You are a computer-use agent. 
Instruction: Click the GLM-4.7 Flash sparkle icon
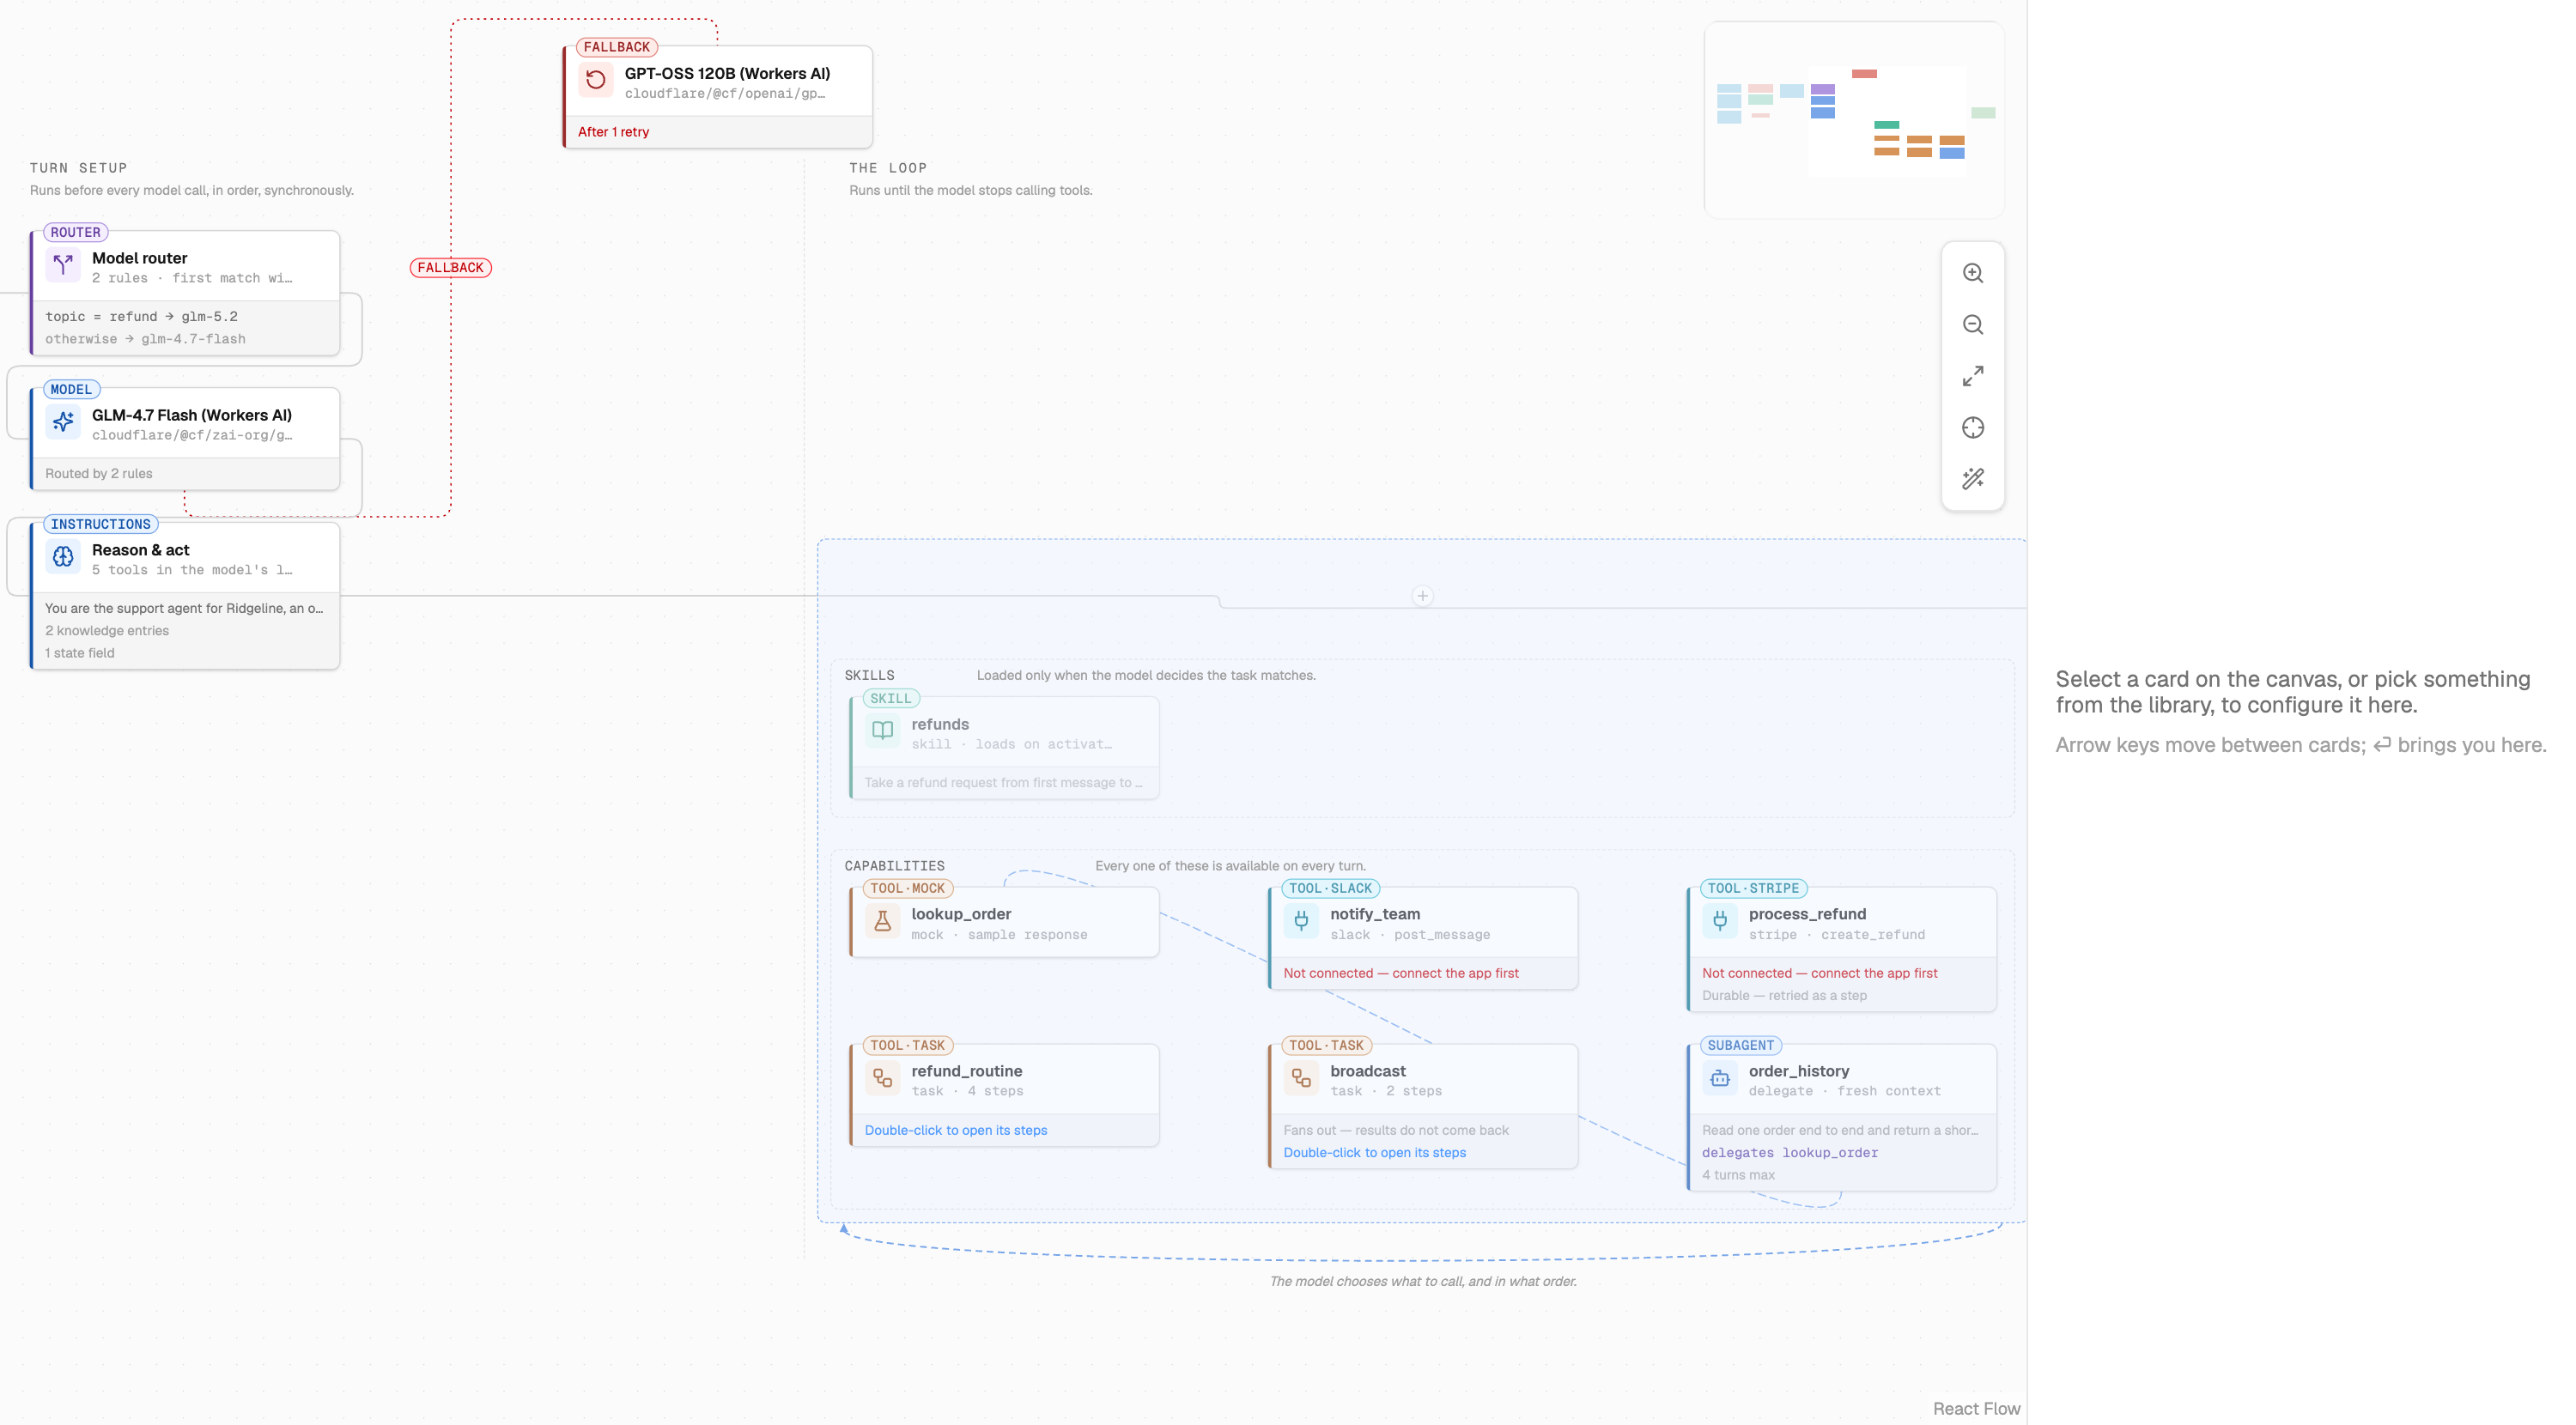click(x=63, y=422)
